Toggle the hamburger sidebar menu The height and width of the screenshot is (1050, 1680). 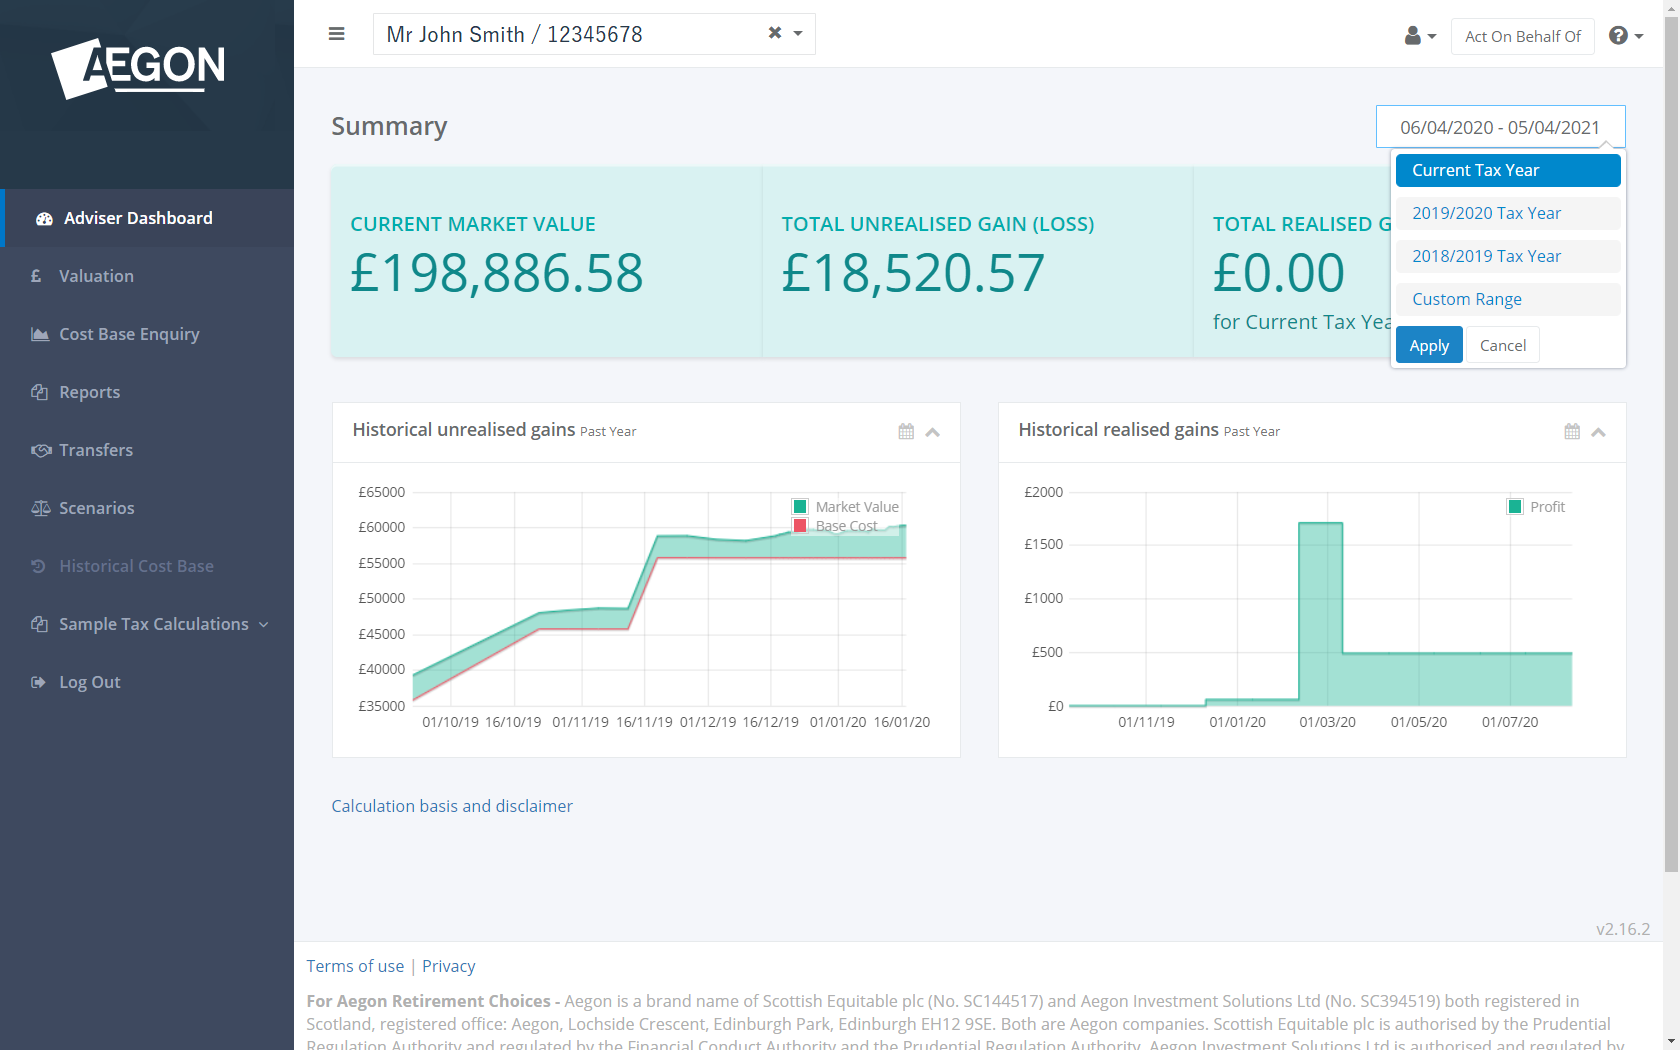point(336,34)
